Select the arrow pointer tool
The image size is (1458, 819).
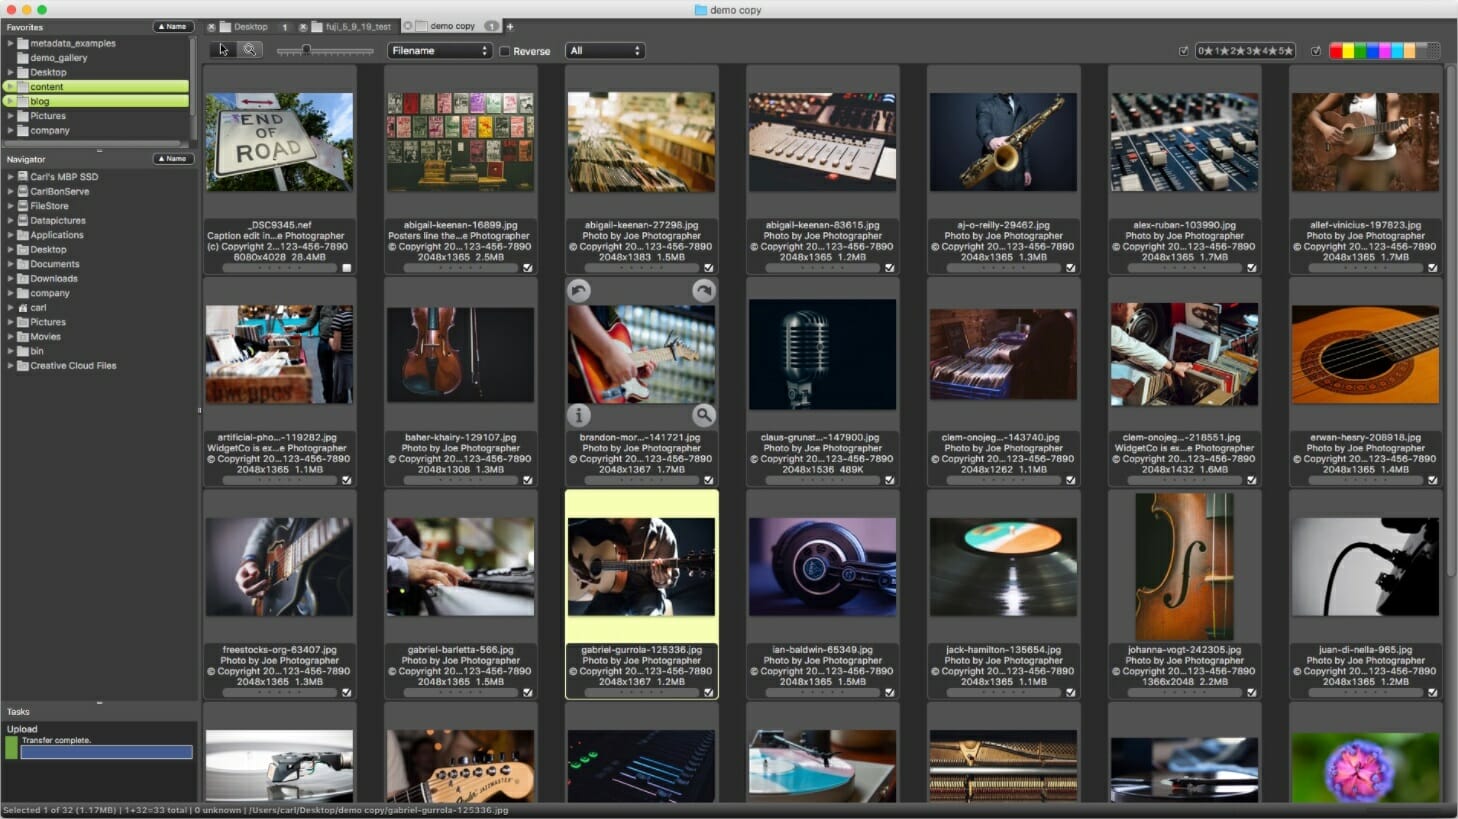(x=223, y=50)
